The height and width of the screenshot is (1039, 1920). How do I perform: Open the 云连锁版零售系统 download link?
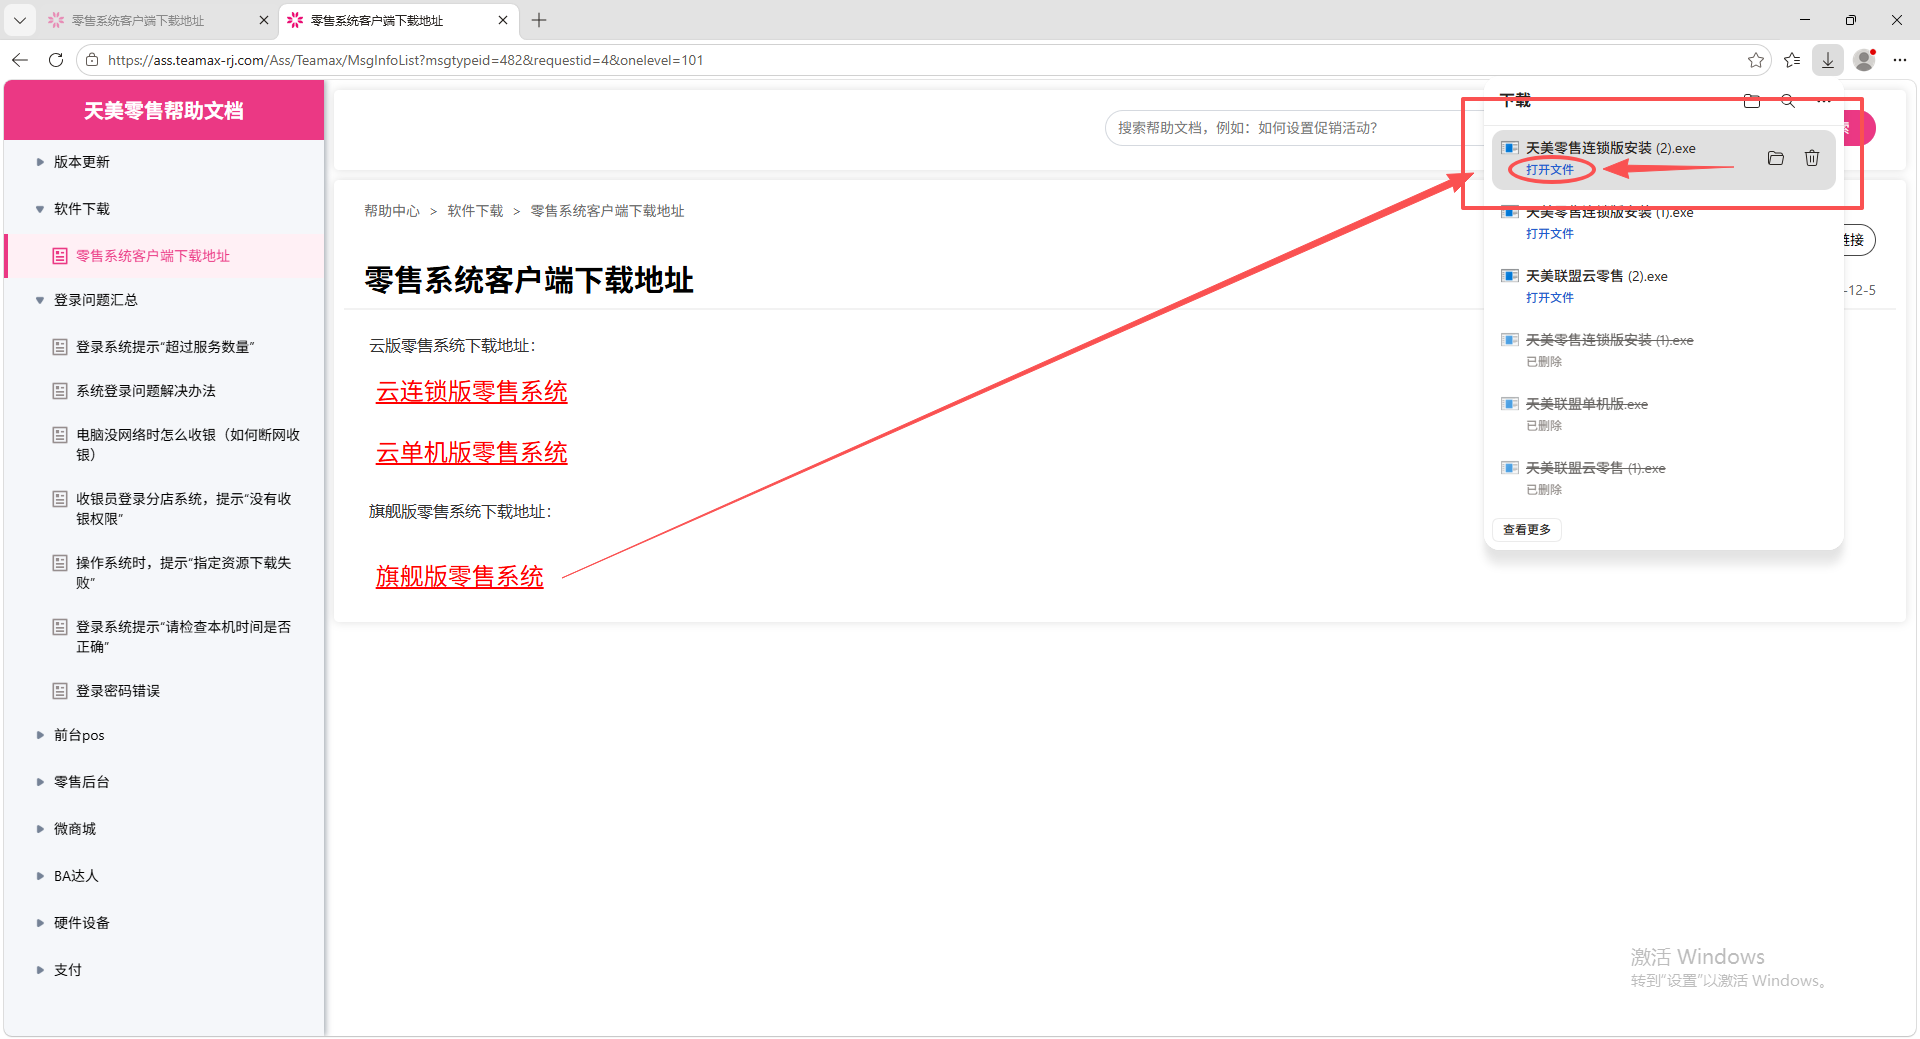[x=471, y=392]
